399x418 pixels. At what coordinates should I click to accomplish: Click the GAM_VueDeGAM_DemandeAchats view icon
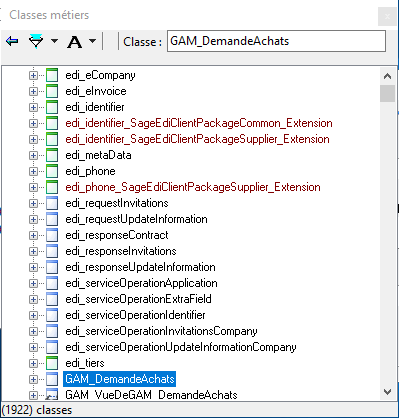pyautogui.click(x=52, y=394)
